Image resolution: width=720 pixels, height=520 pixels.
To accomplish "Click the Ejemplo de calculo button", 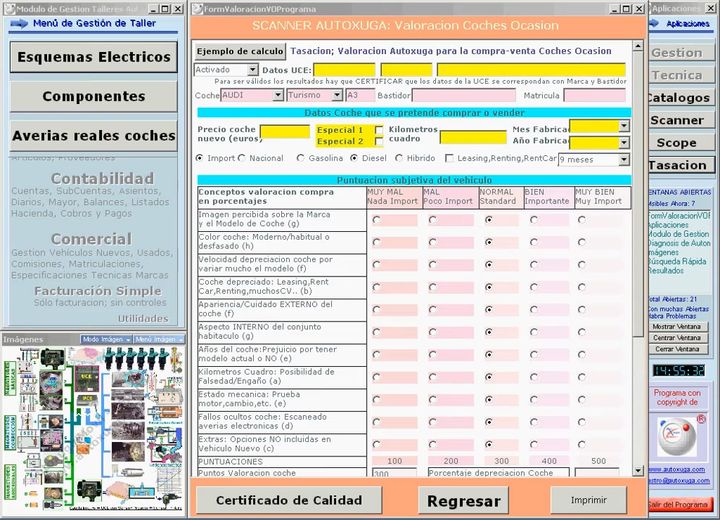I will pos(240,51).
